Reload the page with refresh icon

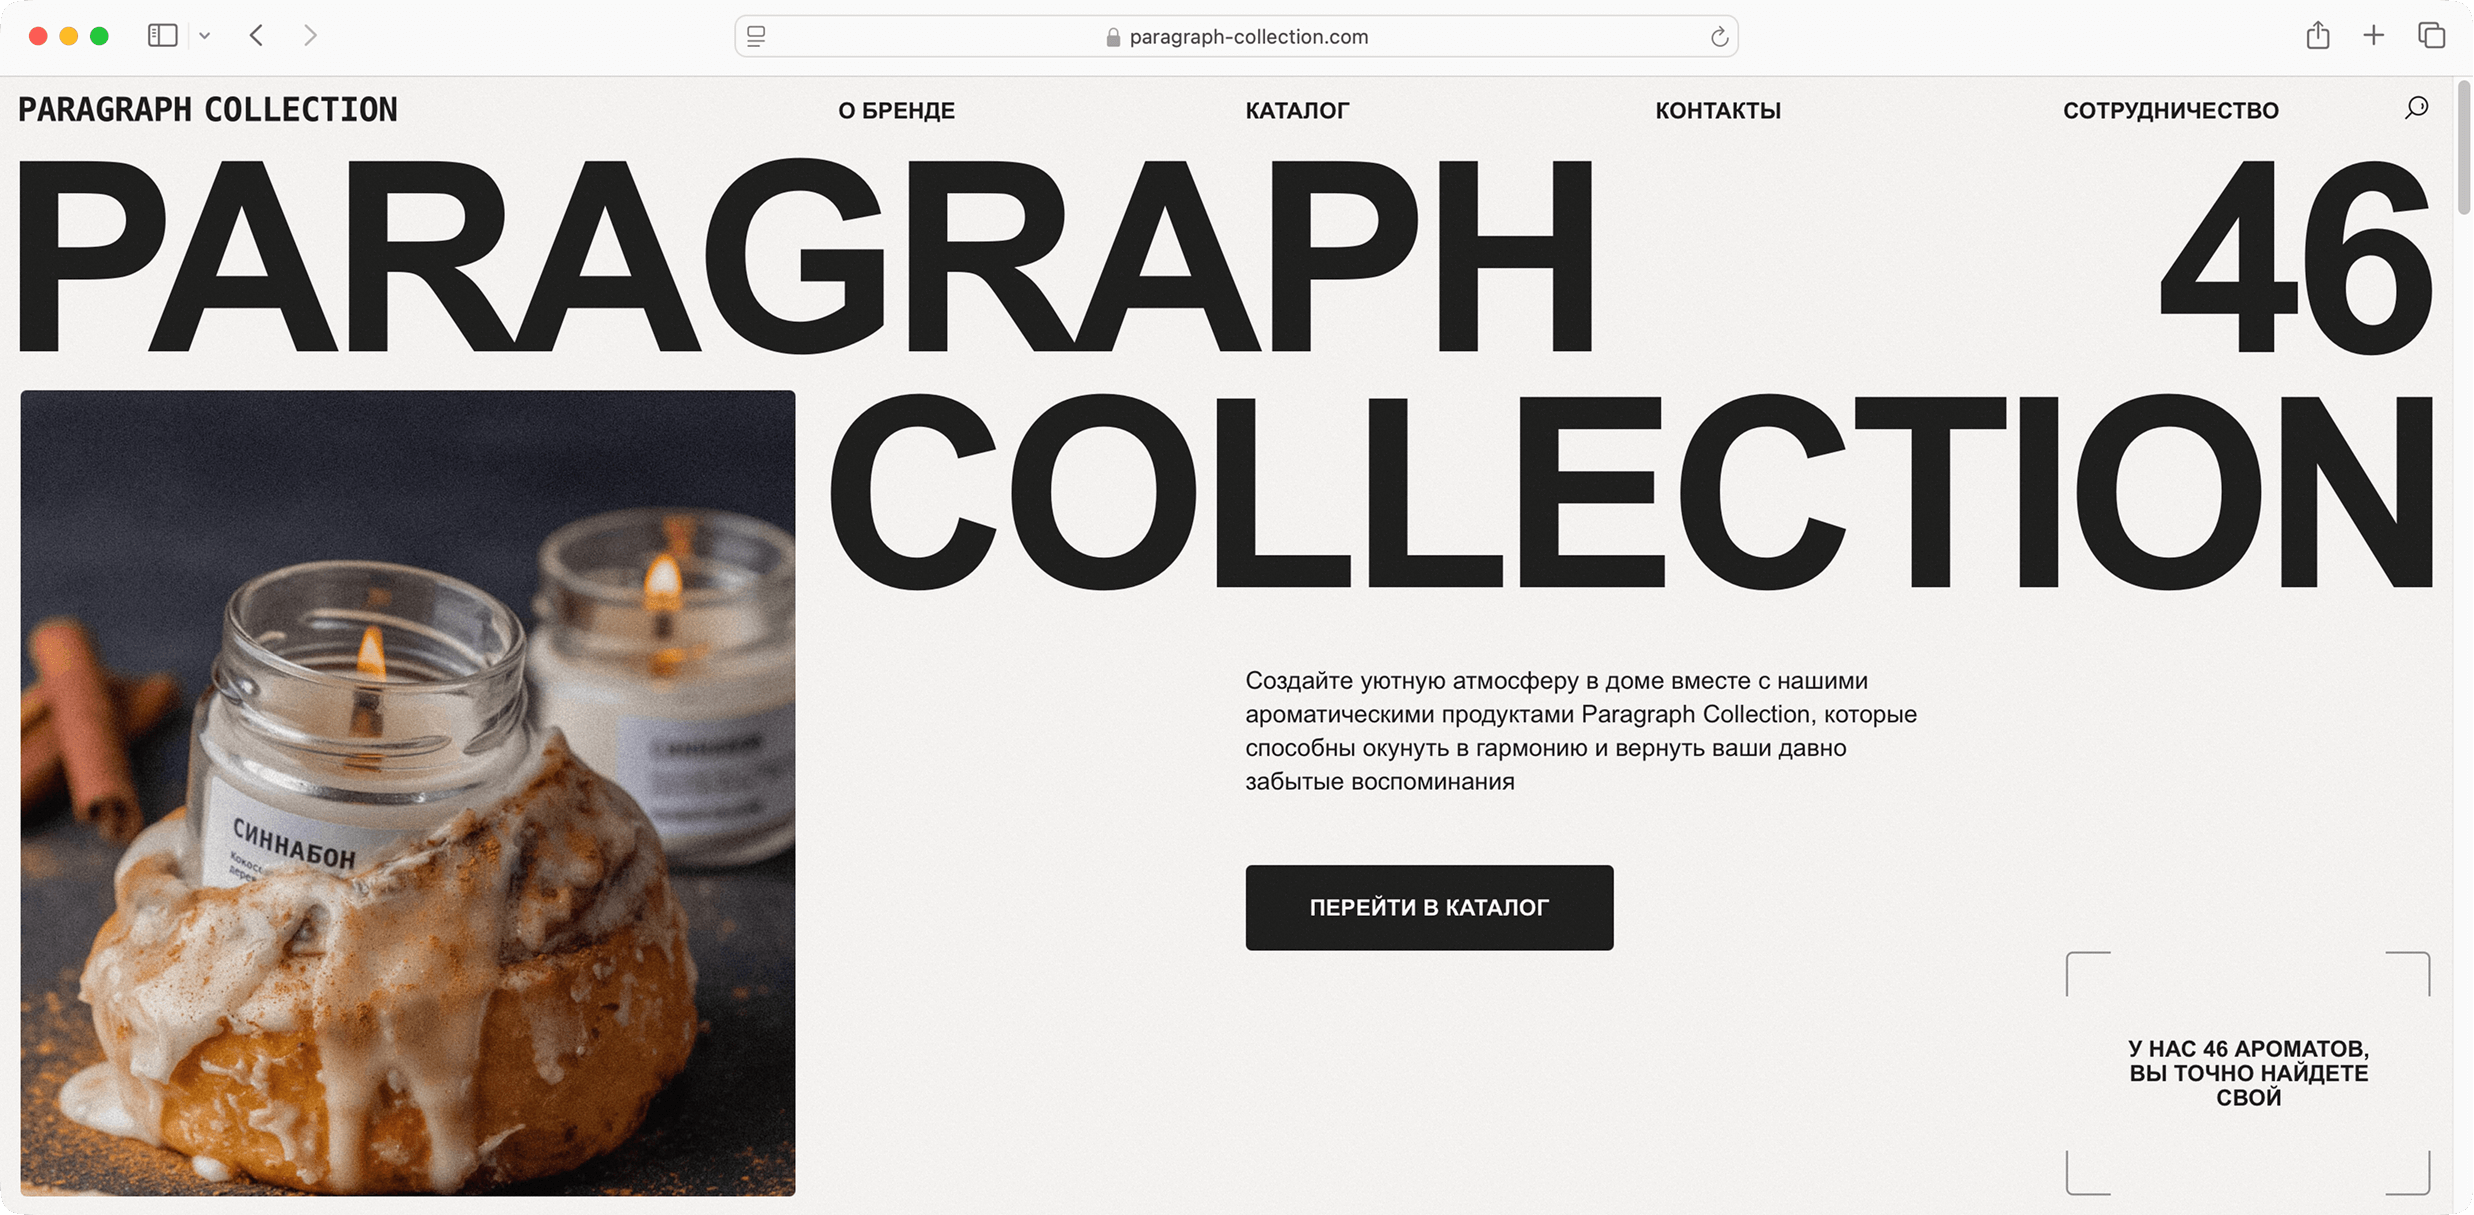pyautogui.click(x=1719, y=37)
